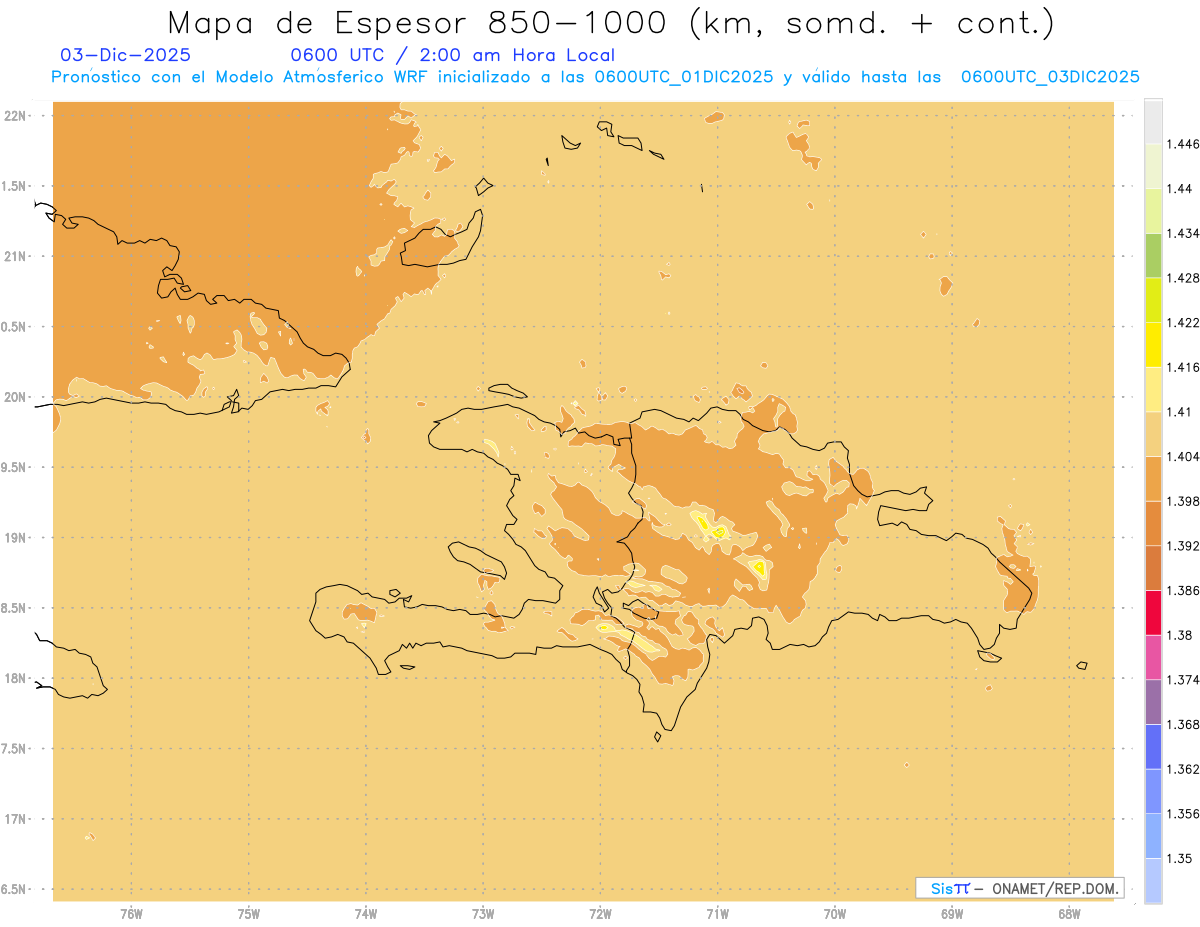The image size is (1200, 927).
Task: Pick the purple 1.368-1.374 legend swatch
Action: coord(1153,702)
